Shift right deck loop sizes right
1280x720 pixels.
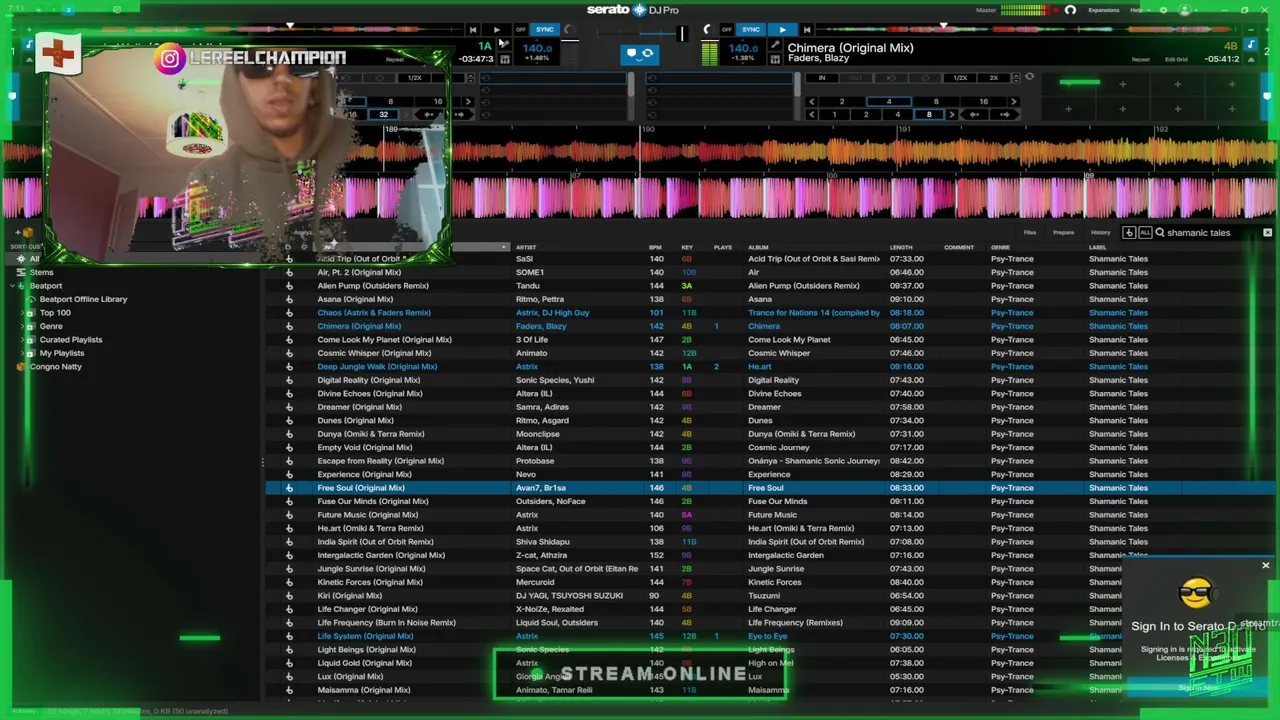click(1013, 102)
